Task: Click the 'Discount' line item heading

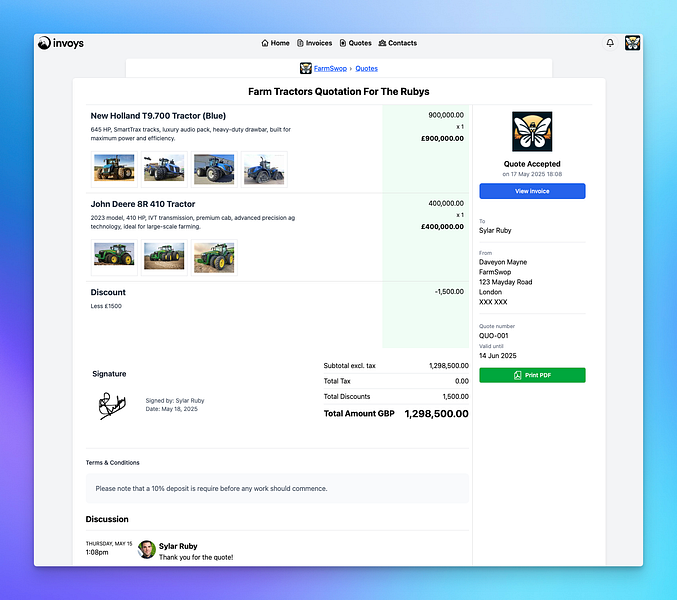Action: click(108, 292)
